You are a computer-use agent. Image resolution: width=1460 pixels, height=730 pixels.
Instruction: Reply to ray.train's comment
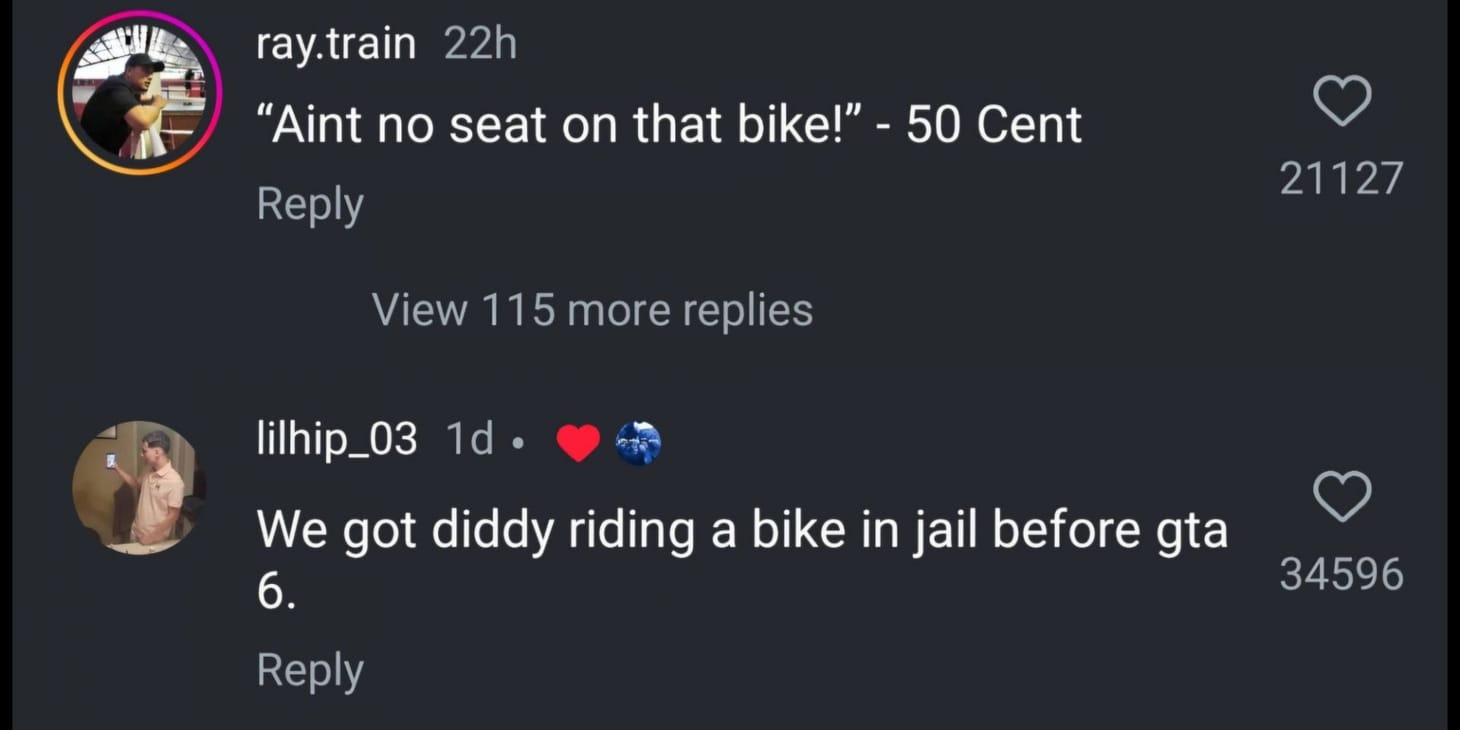pyautogui.click(x=309, y=203)
